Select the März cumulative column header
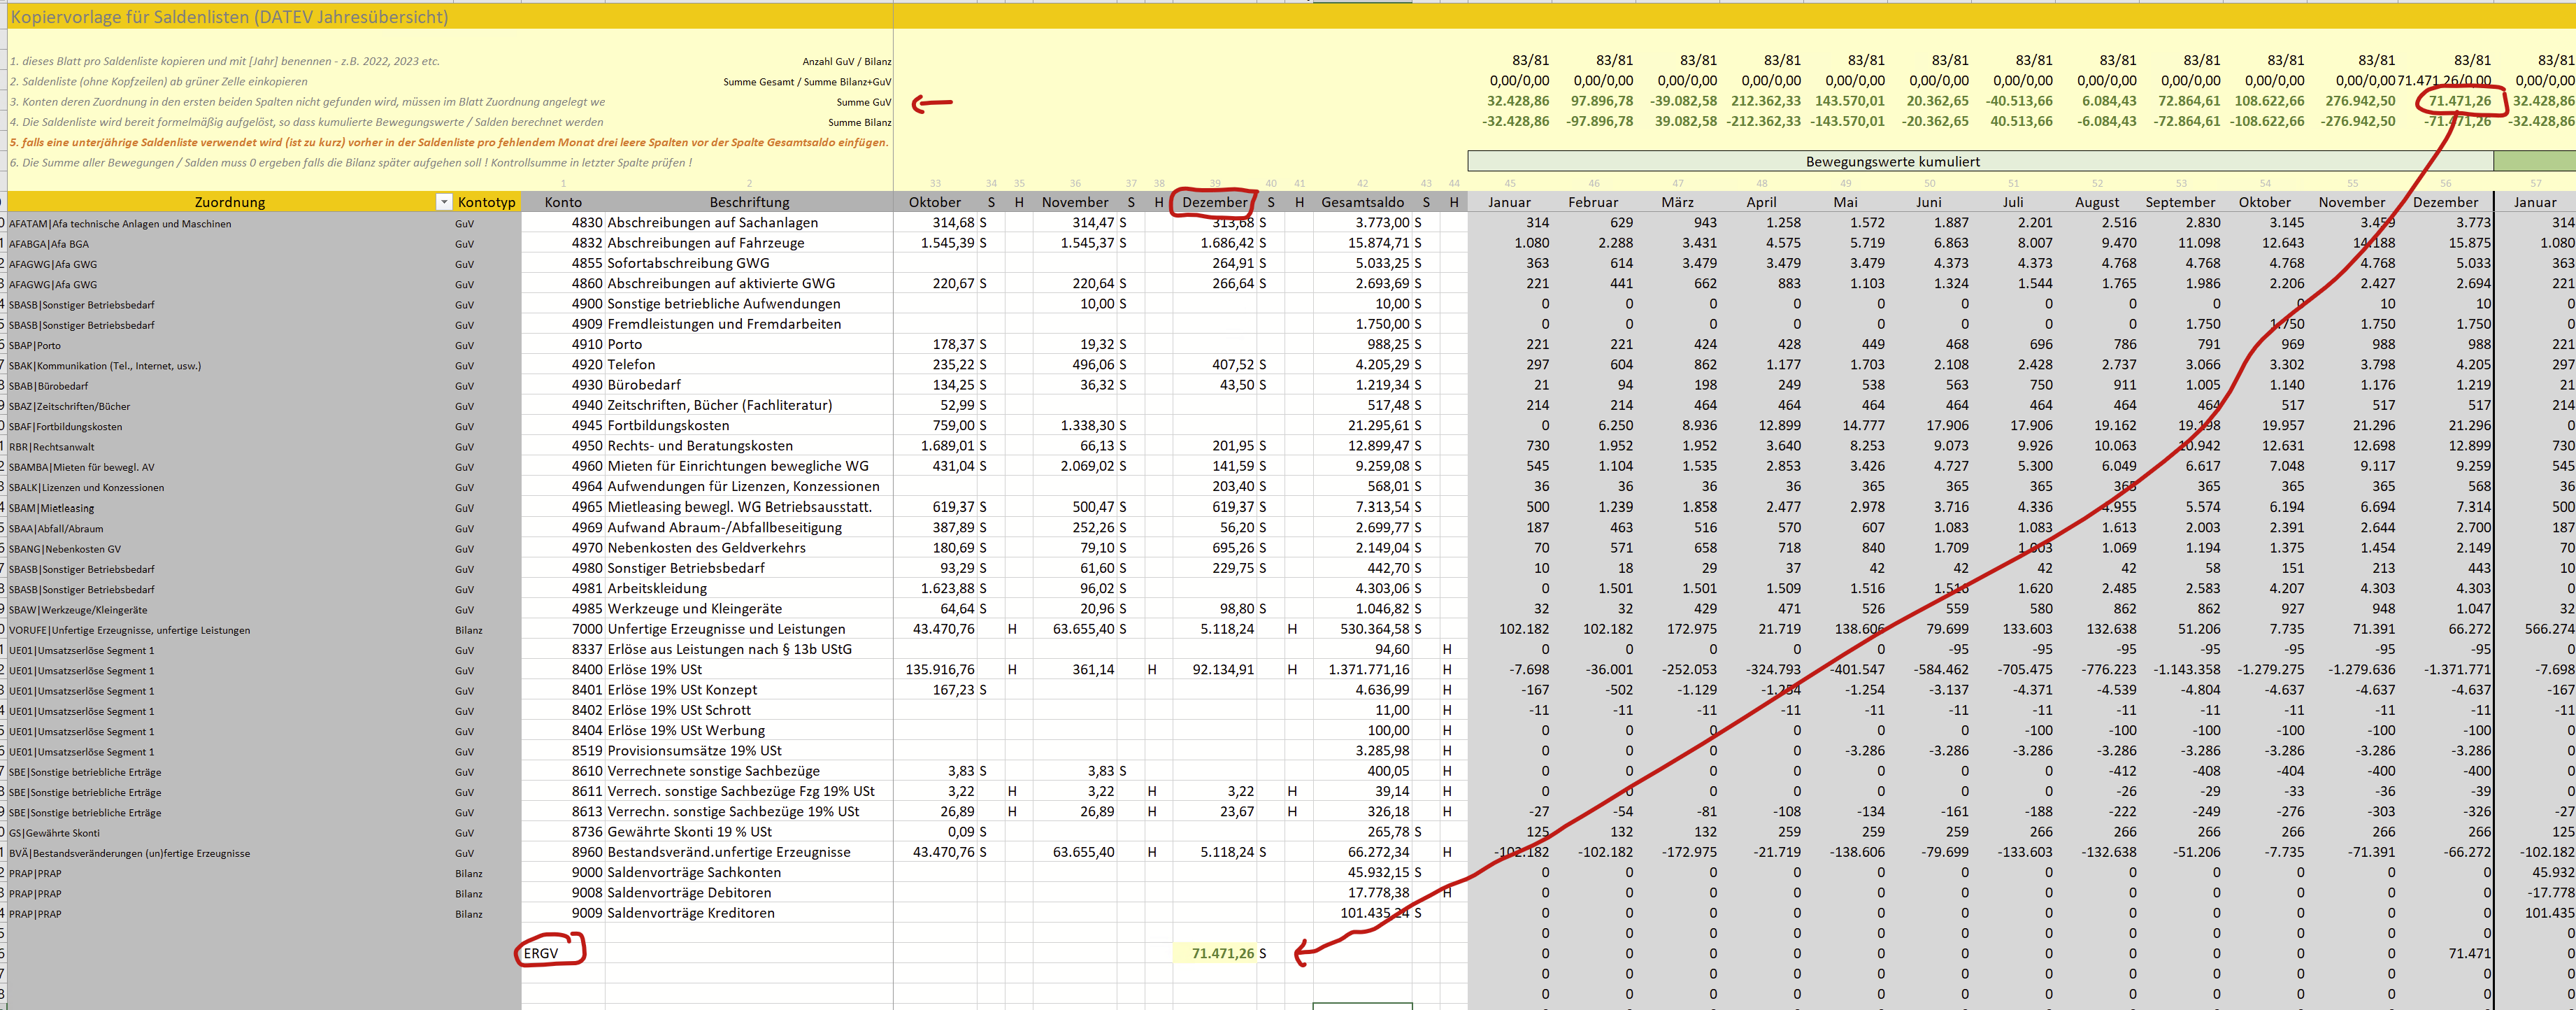The height and width of the screenshot is (1010, 2576). [x=1677, y=202]
